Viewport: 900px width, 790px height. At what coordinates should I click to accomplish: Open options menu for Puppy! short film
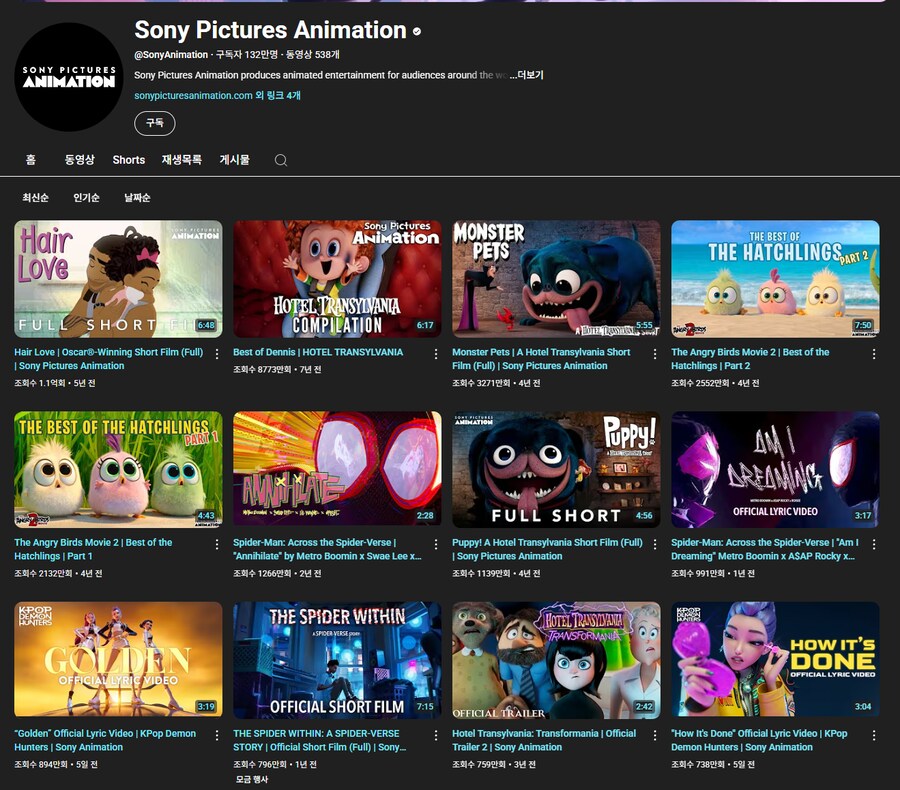pyautogui.click(x=655, y=544)
